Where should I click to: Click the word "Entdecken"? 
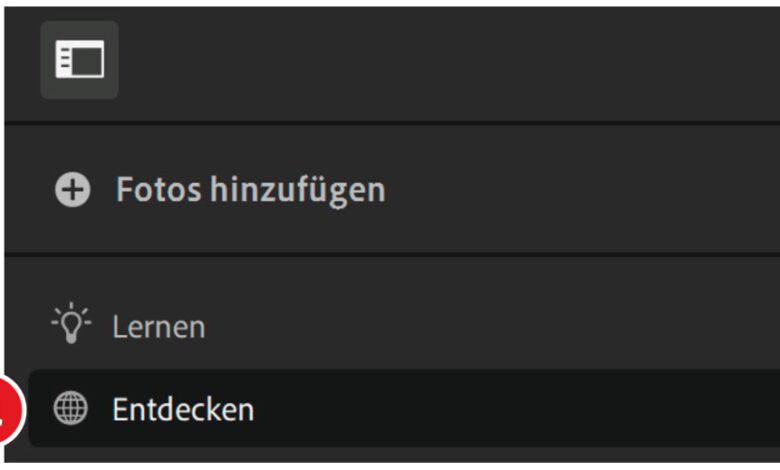182,409
